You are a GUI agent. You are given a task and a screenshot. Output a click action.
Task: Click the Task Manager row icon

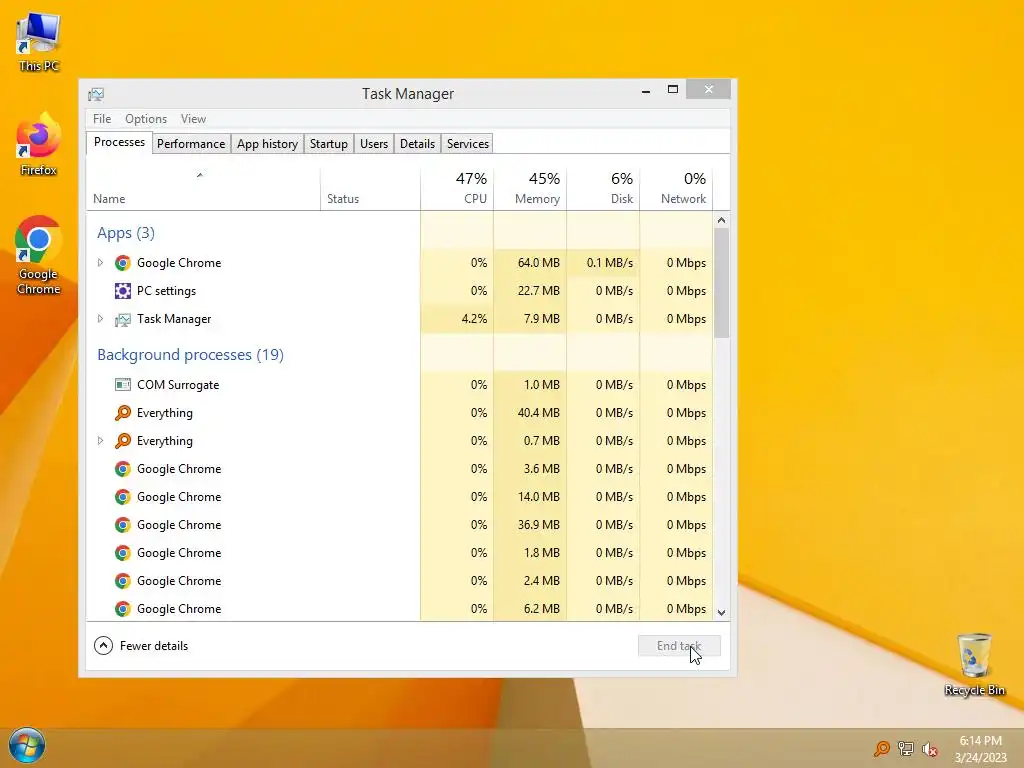point(122,319)
